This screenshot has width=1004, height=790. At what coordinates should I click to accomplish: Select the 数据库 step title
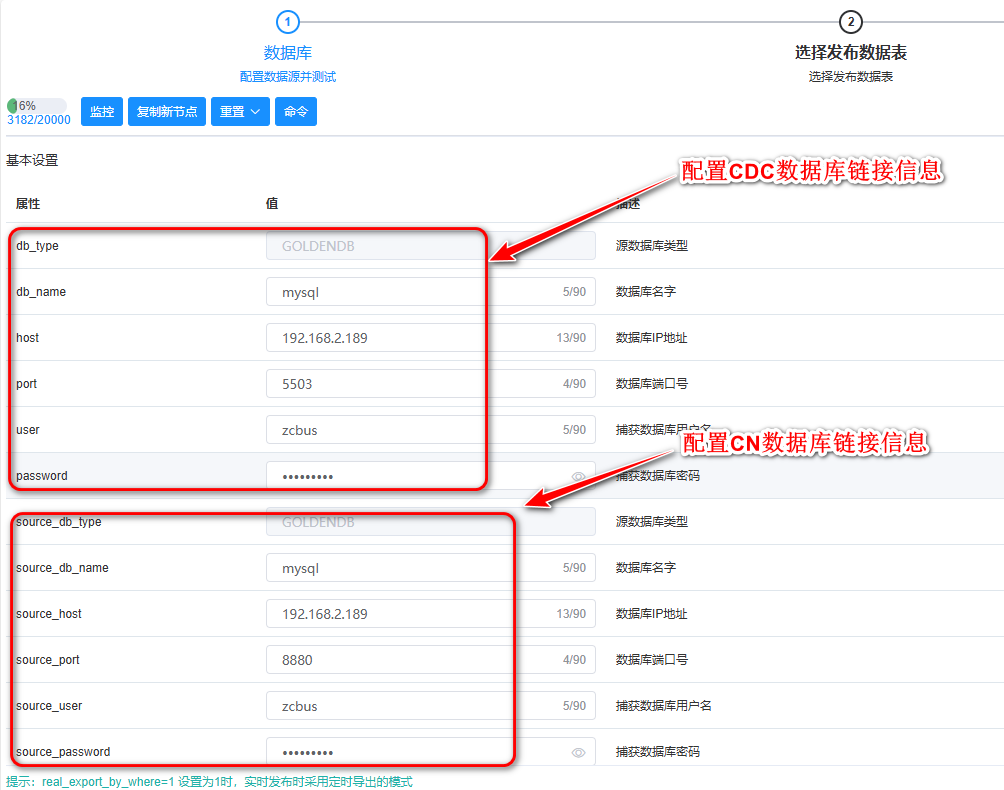coord(287,53)
